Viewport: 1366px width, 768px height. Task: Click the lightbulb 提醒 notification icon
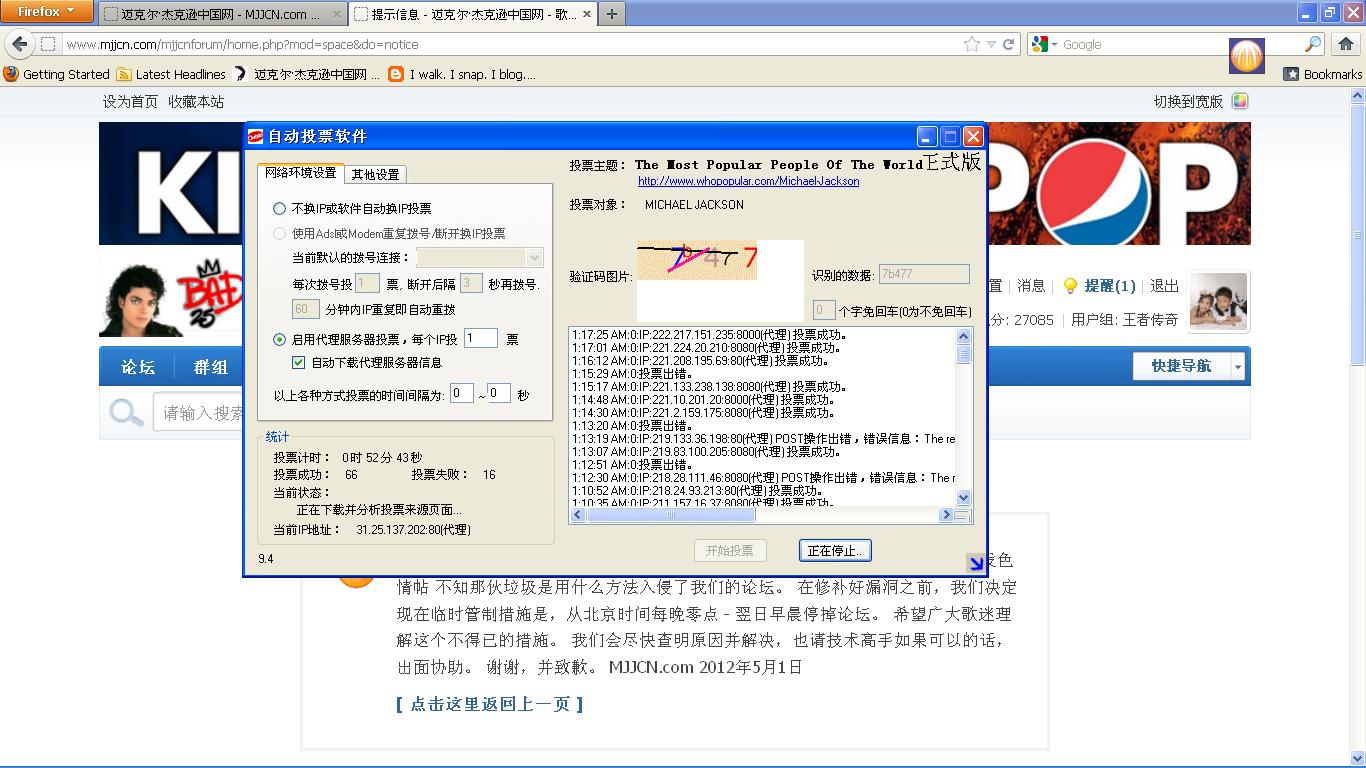tap(1070, 286)
